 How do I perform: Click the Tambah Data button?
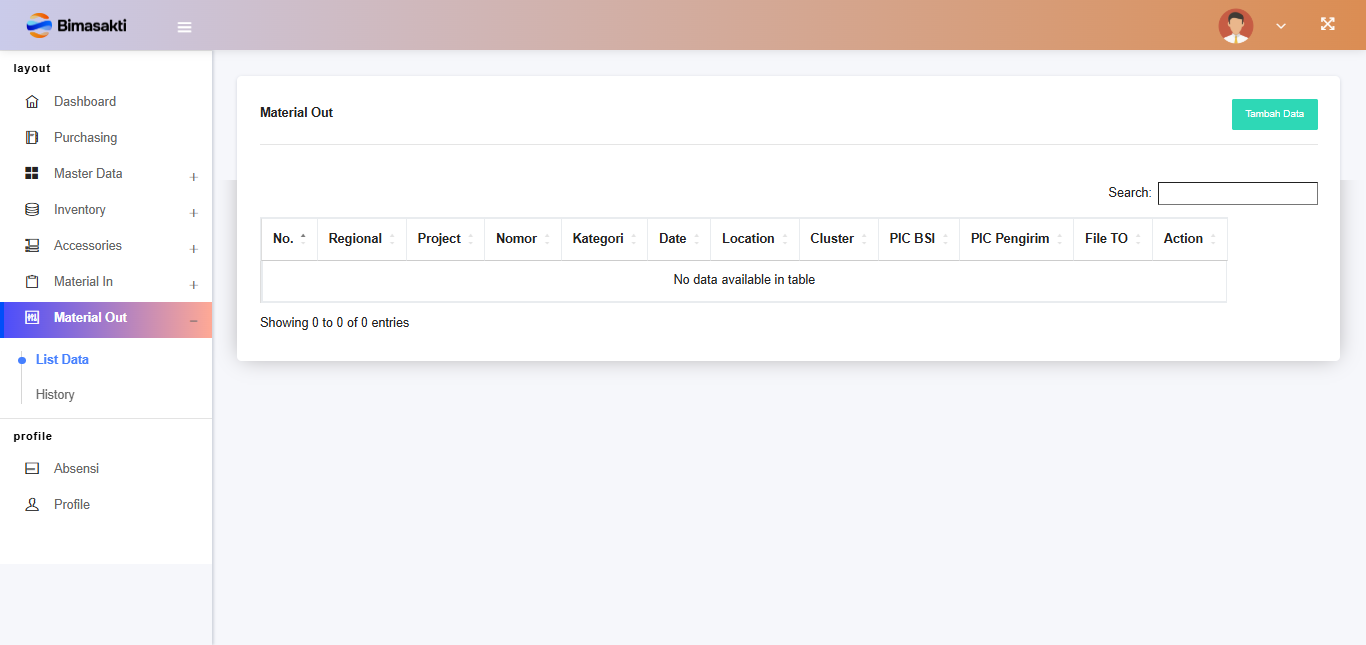coord(1274,114)
